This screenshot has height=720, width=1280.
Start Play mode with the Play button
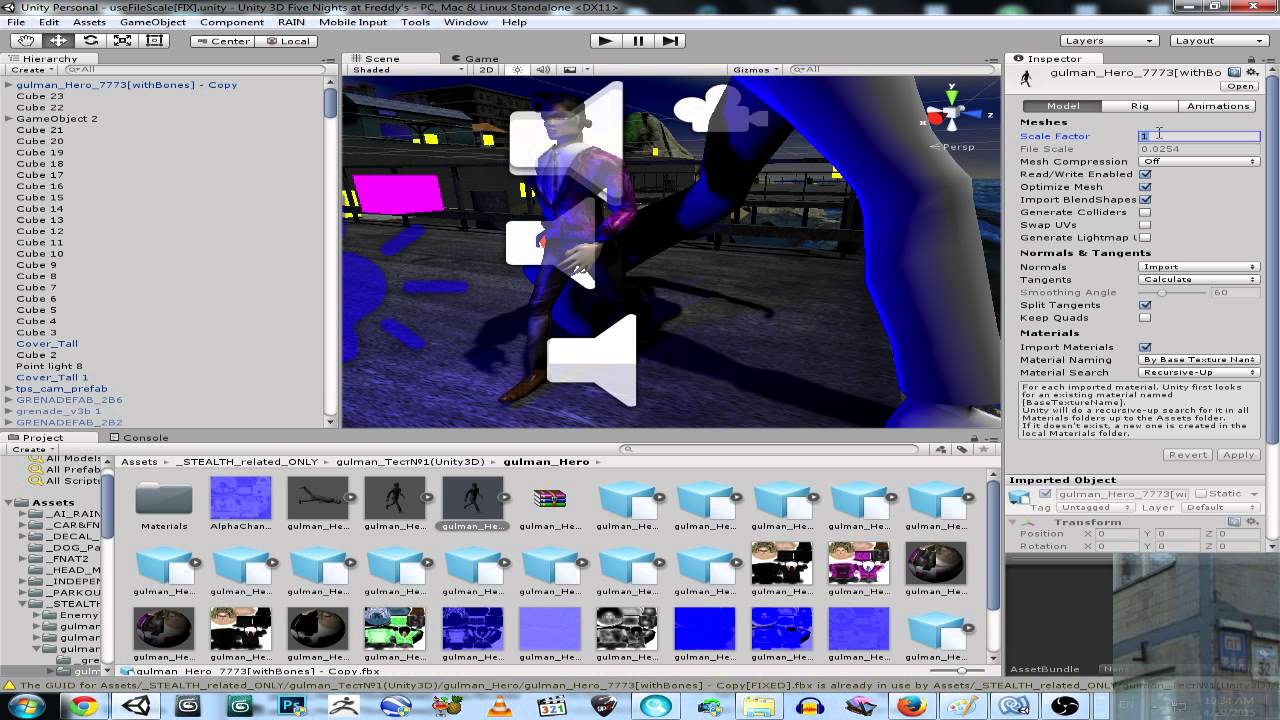tap(605, 41)
